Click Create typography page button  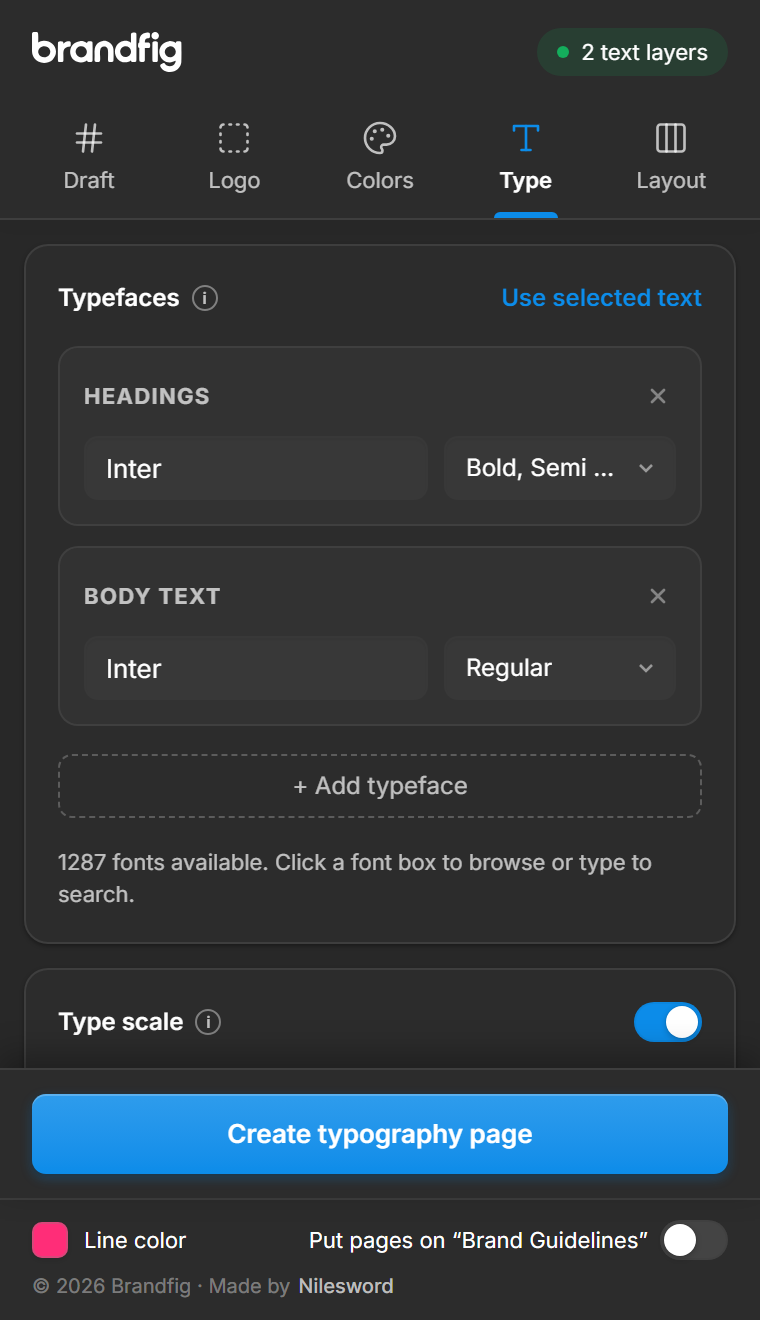point(380,1134)
